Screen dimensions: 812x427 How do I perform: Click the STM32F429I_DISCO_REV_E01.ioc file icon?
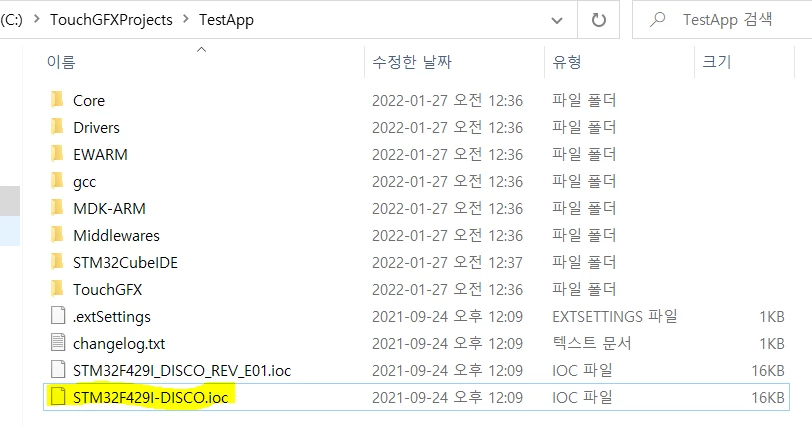[x=58, y=370]
